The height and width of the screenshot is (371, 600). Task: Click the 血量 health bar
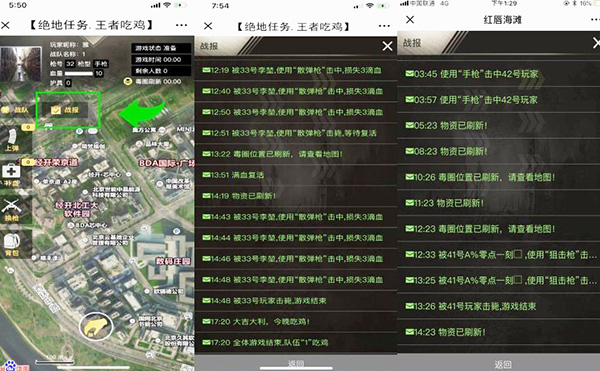tap(79, 73)
